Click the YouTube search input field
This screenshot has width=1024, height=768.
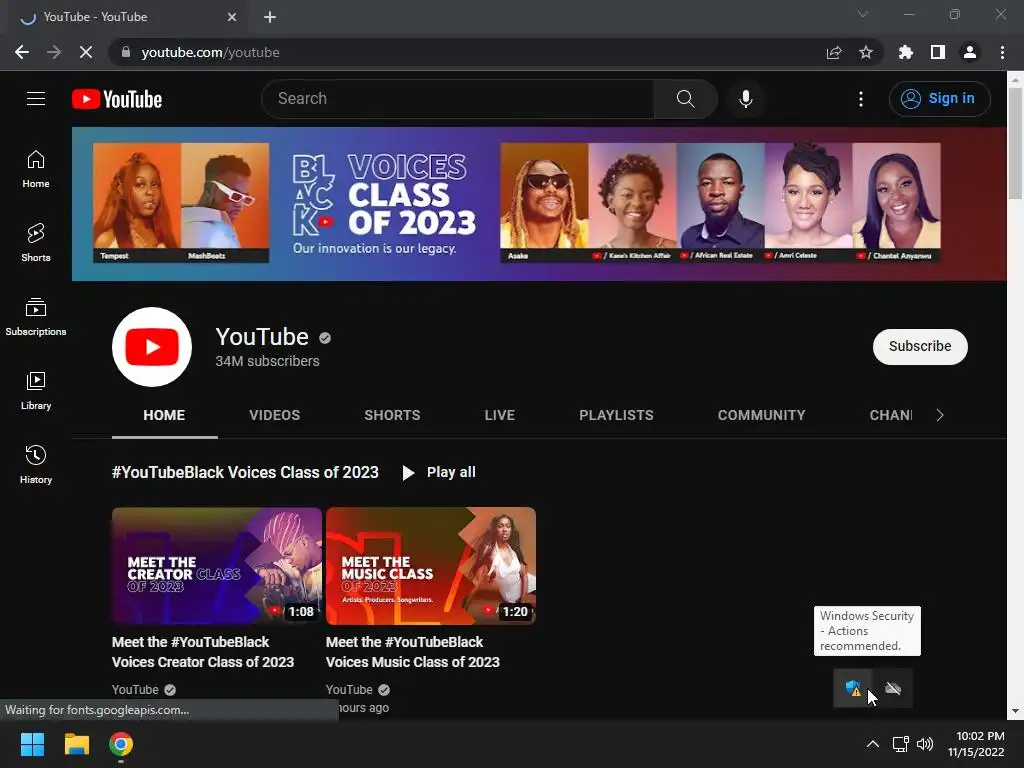click(x=458, y=99)
